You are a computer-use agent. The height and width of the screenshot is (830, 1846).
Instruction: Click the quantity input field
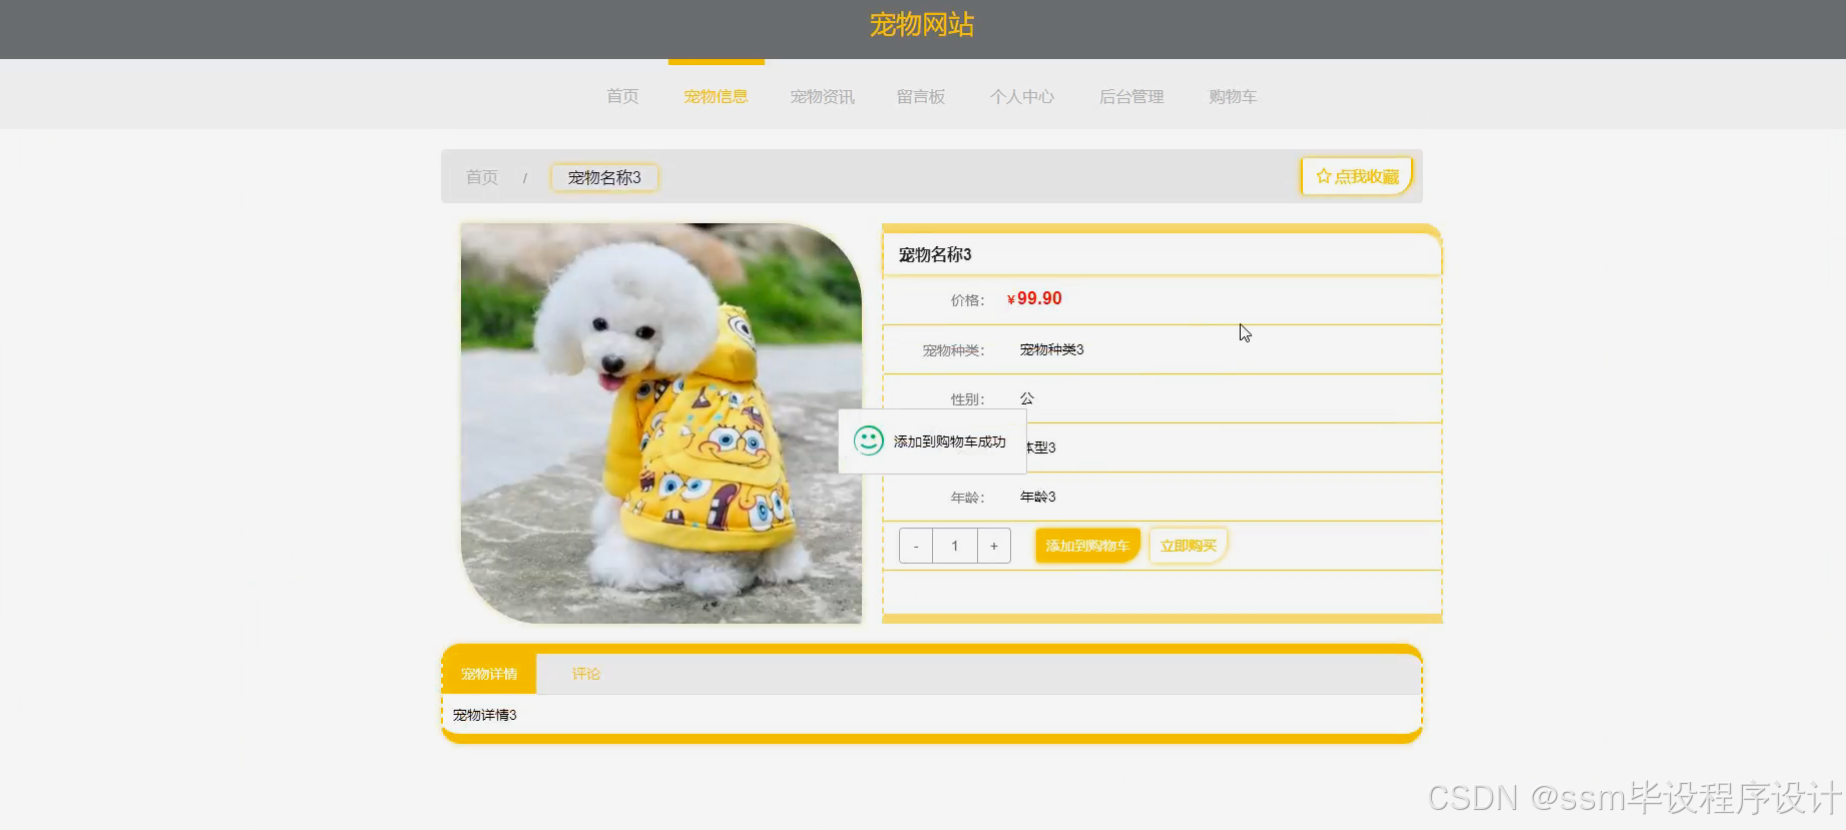(x=955, y=546)
